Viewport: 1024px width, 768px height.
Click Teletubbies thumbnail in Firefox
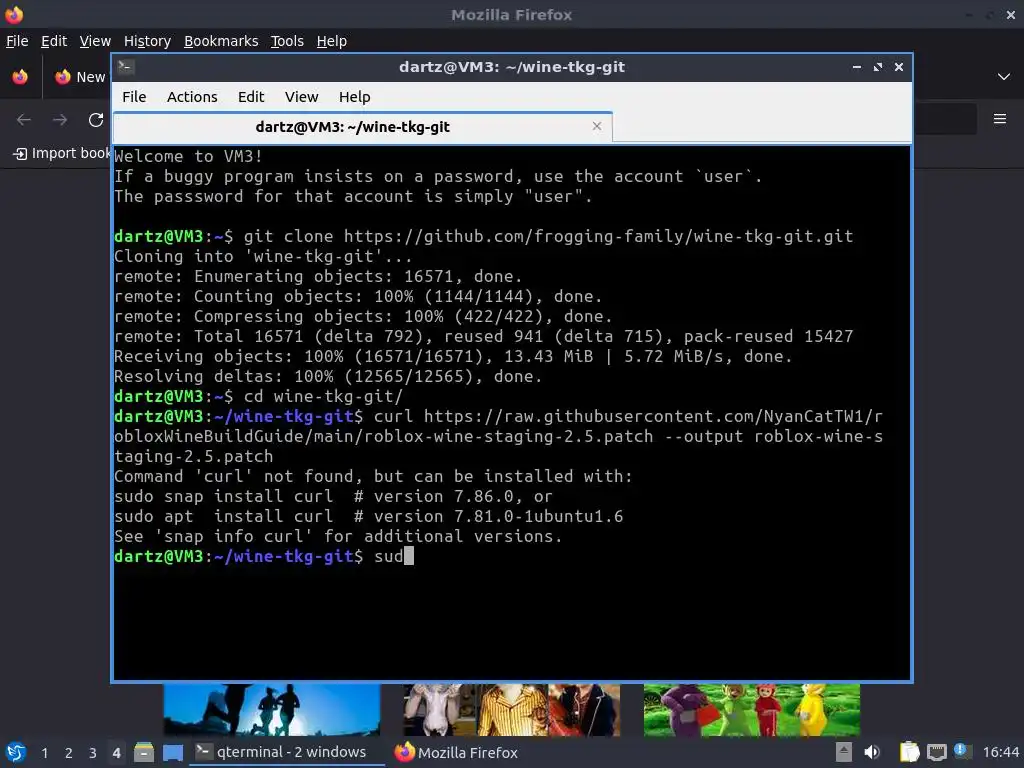click(752, 710)
